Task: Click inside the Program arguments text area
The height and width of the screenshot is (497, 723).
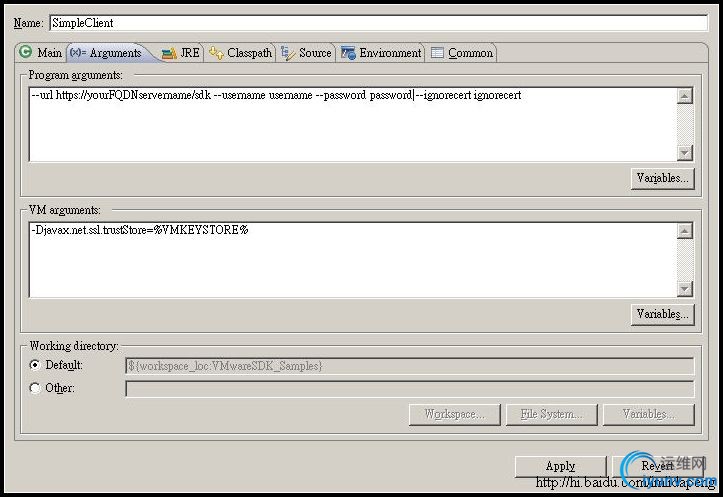Action: coord(353,124)
